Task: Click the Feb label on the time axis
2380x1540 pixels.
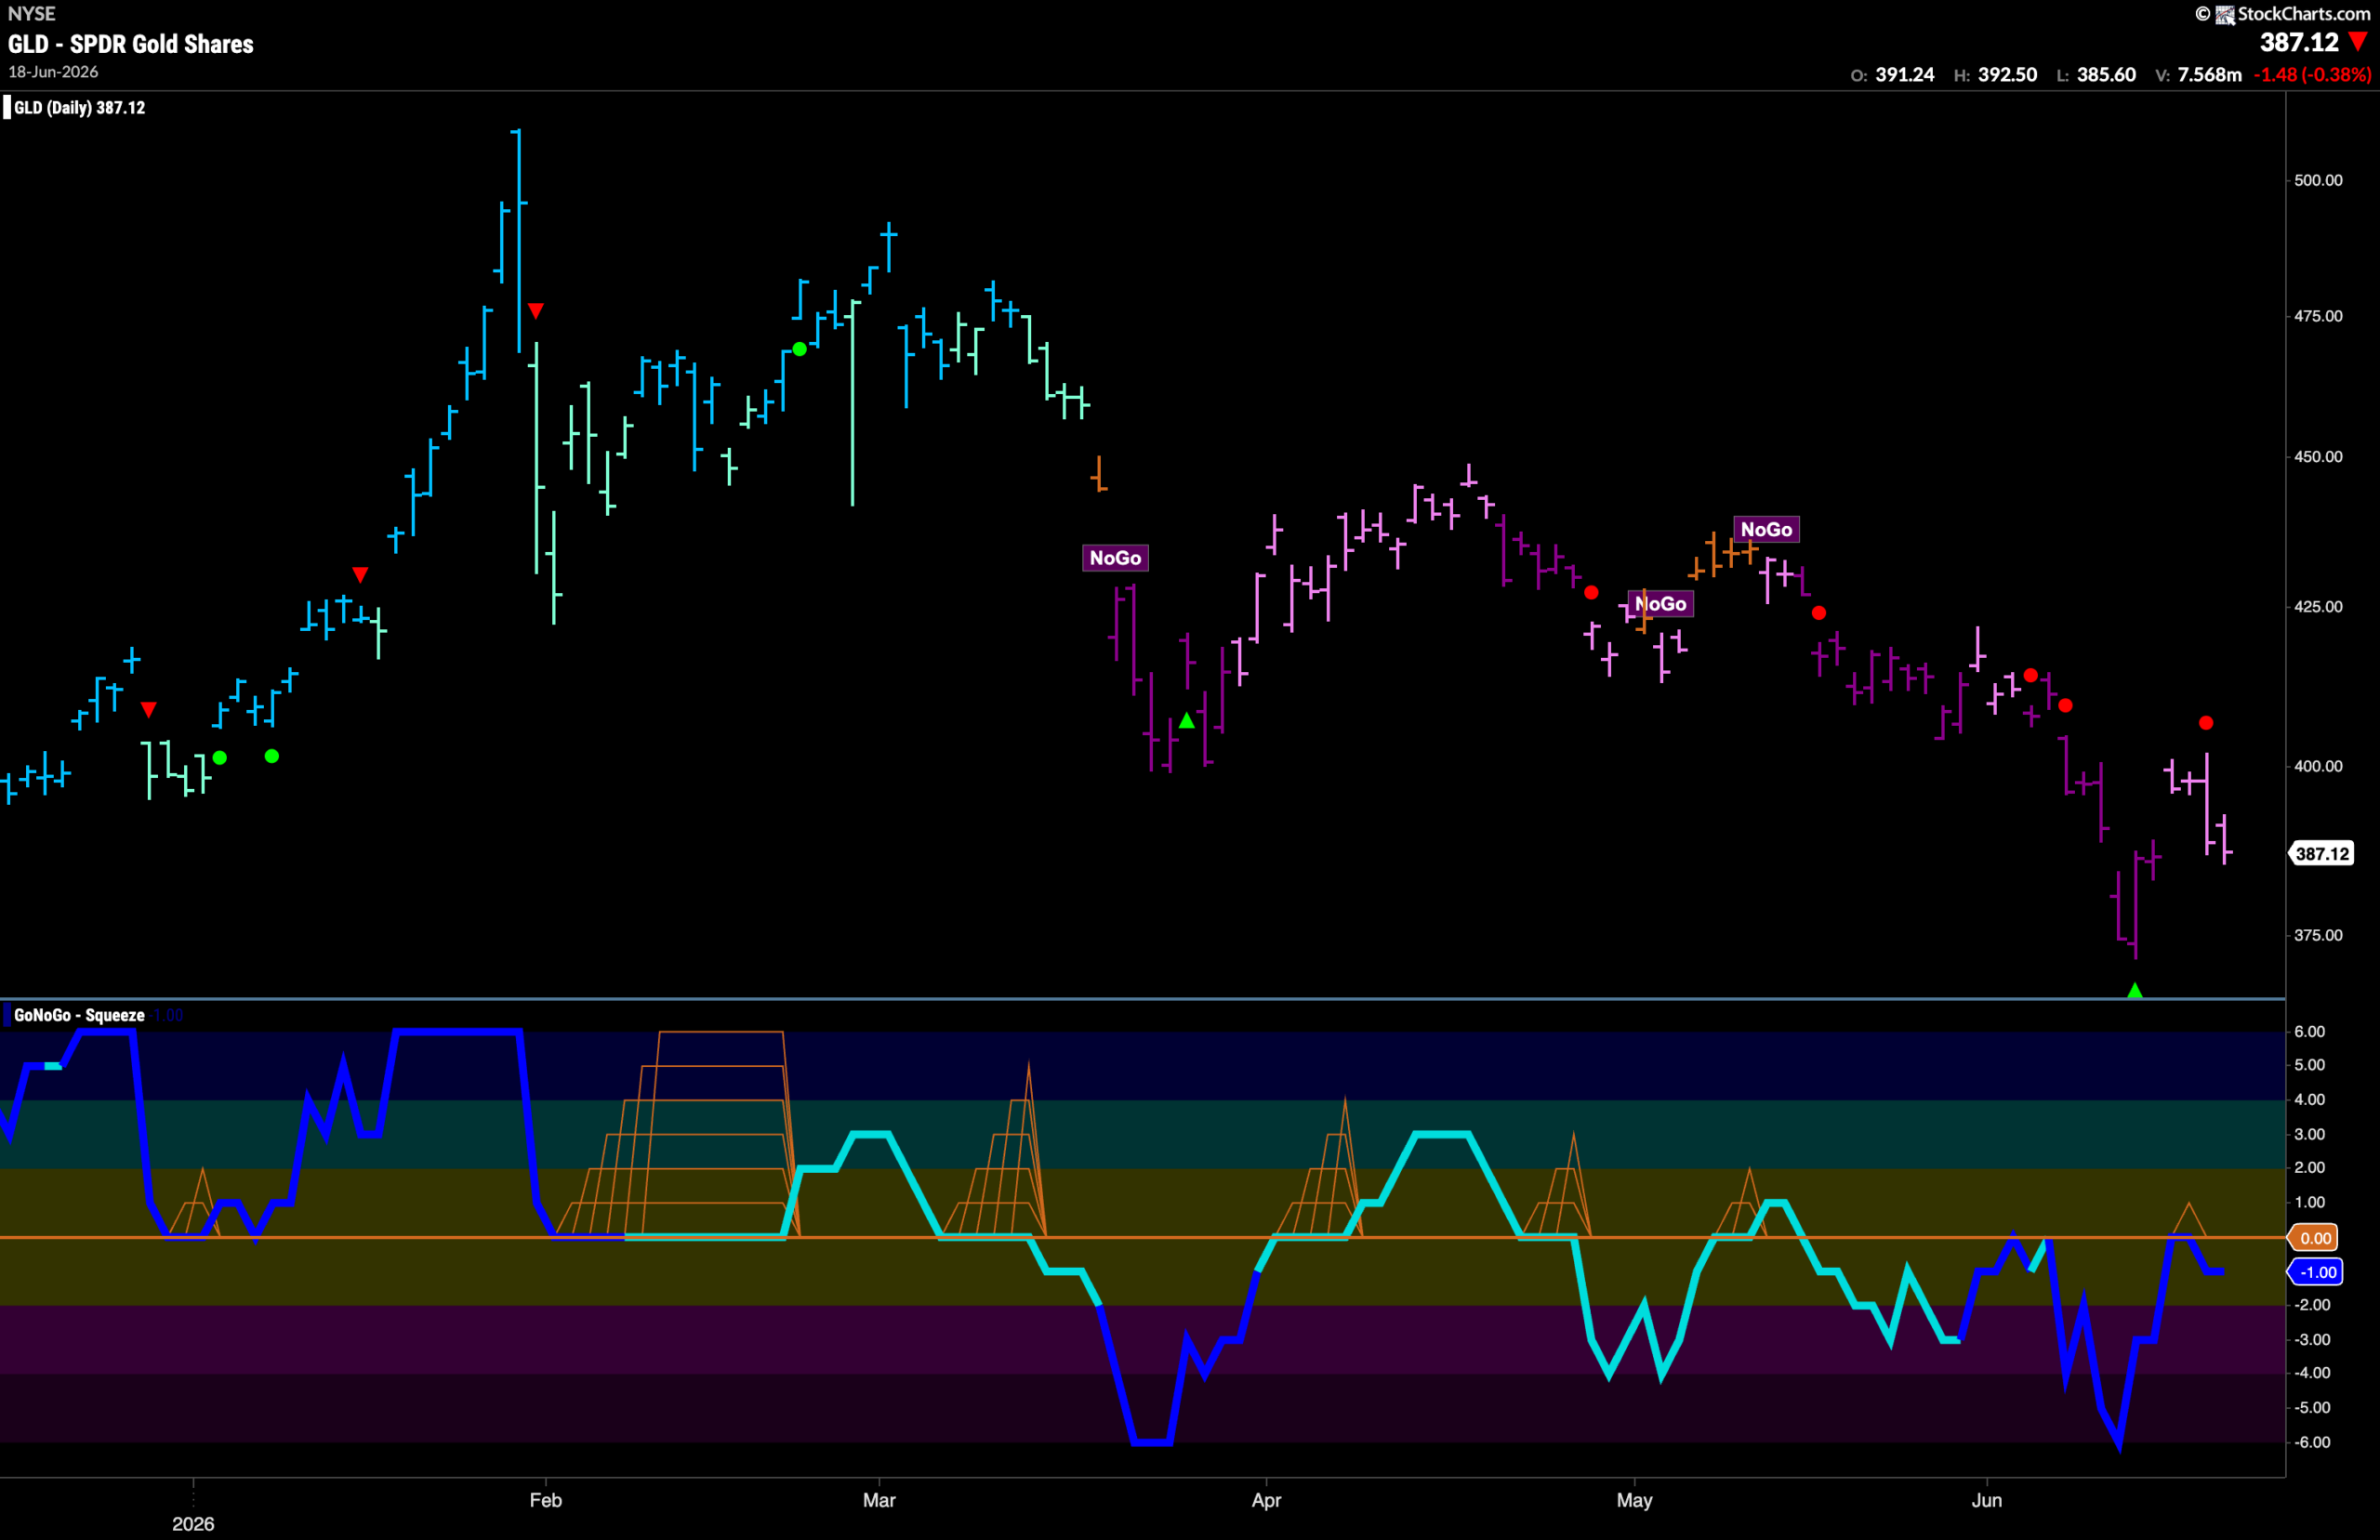Action: coord(546,1500)
